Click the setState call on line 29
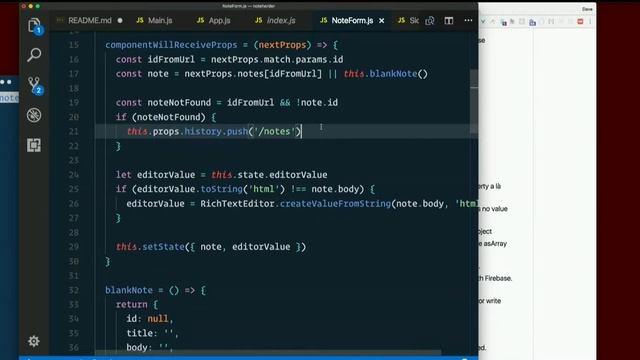 pos(163,247)
